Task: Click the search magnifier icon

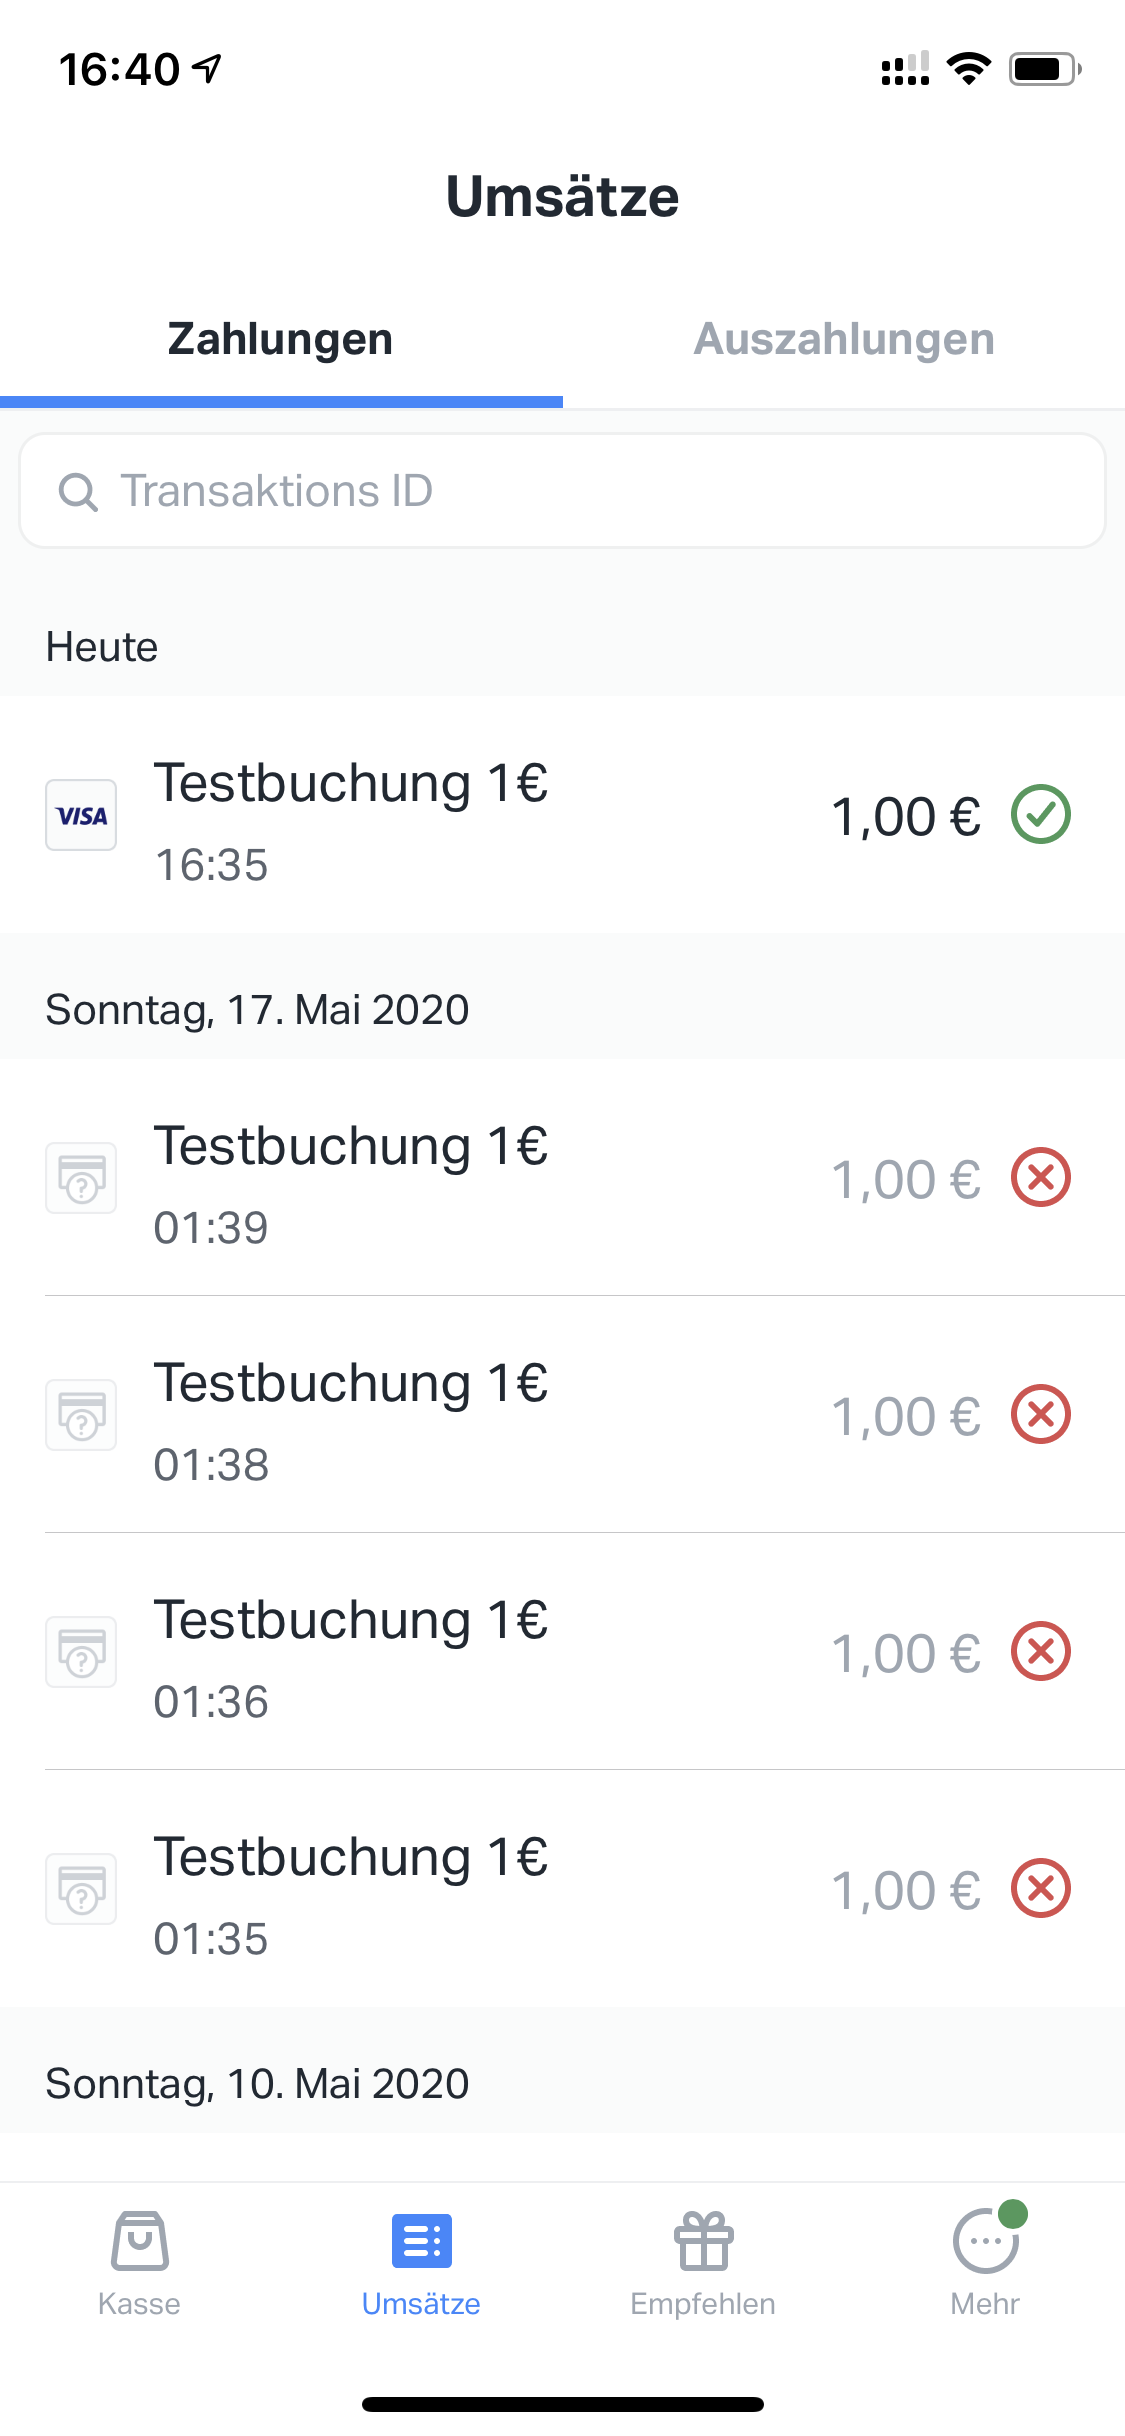Action: tap(78, 491)
